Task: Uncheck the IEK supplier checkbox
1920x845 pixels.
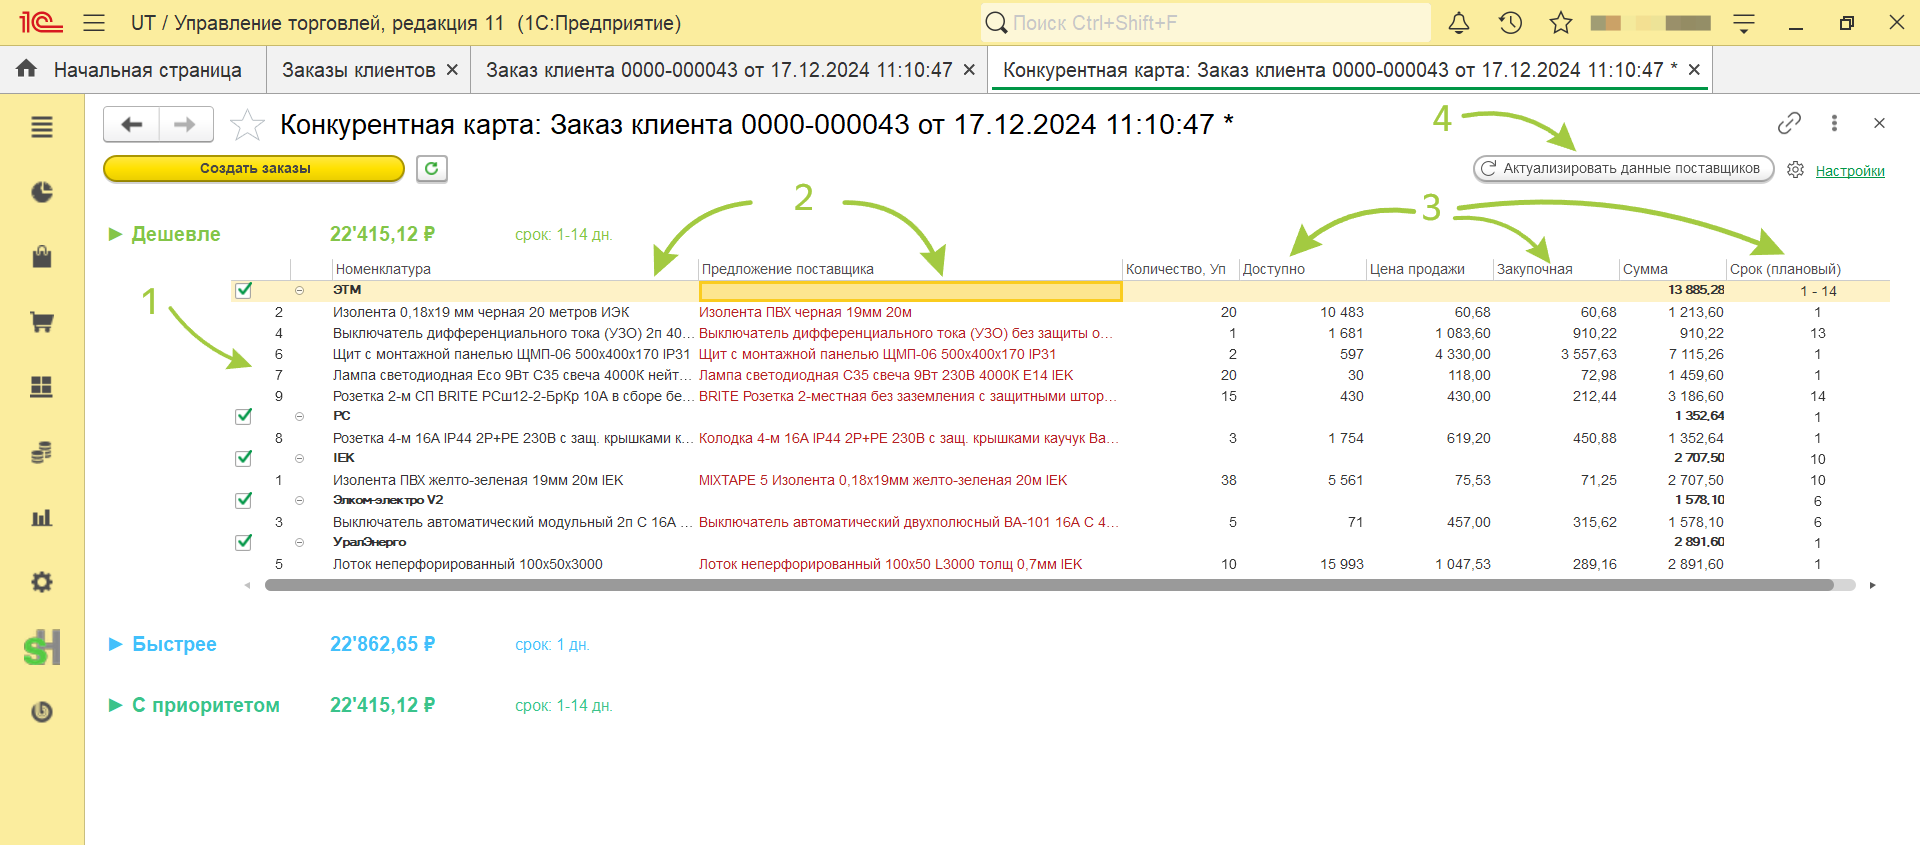Action: (x=243, y=458)
